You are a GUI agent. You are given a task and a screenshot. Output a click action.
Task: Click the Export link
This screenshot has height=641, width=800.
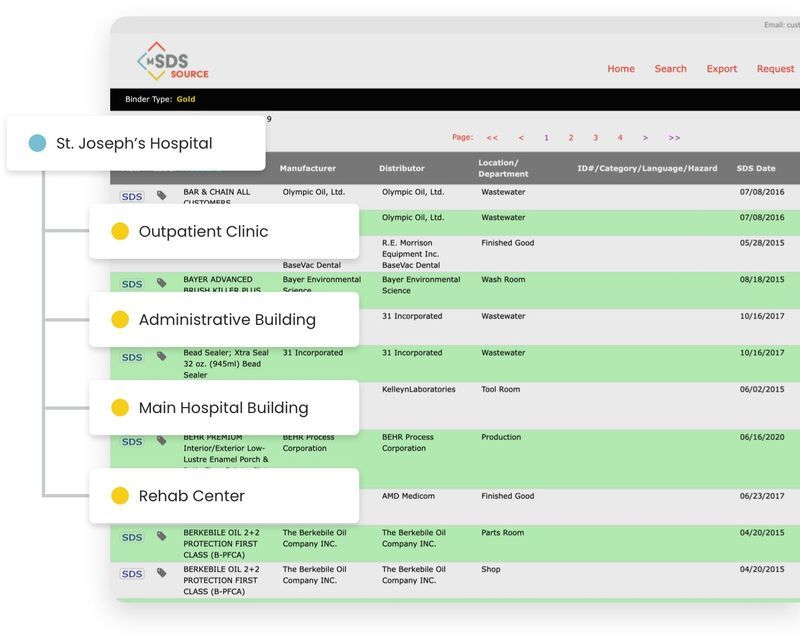pyautogui.click(x=721, y=68)
